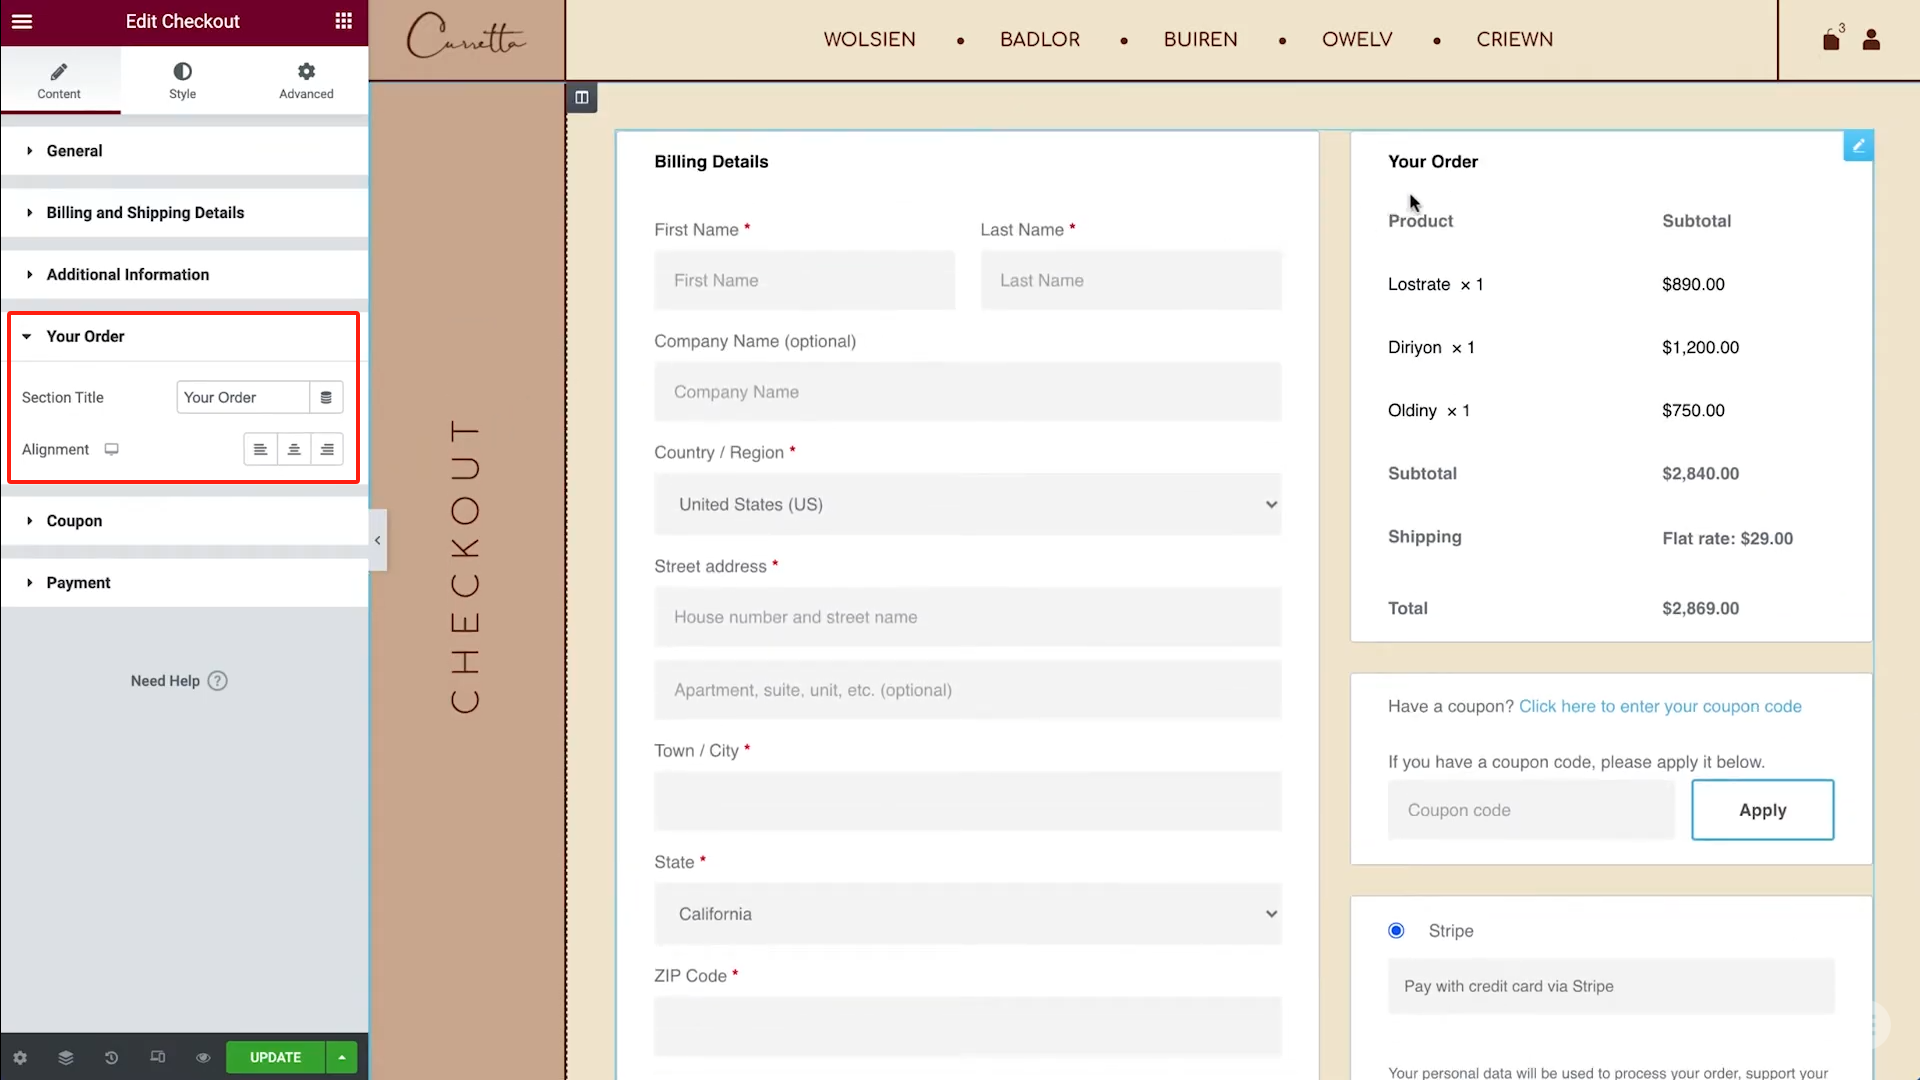Screen dimensions: 1920x1080
Task: Set alignment to right
Action: tap(327, 449)
